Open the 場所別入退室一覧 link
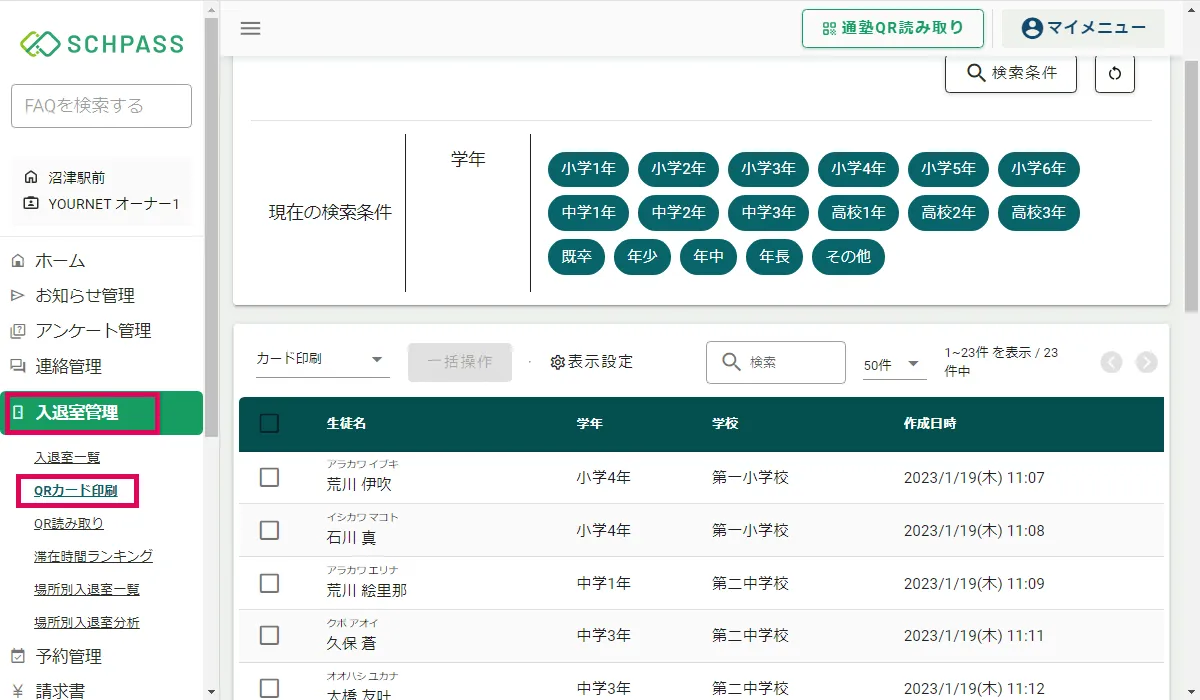Image resolution: width=1200 pixels, height=700 pixels. (87, 590)
